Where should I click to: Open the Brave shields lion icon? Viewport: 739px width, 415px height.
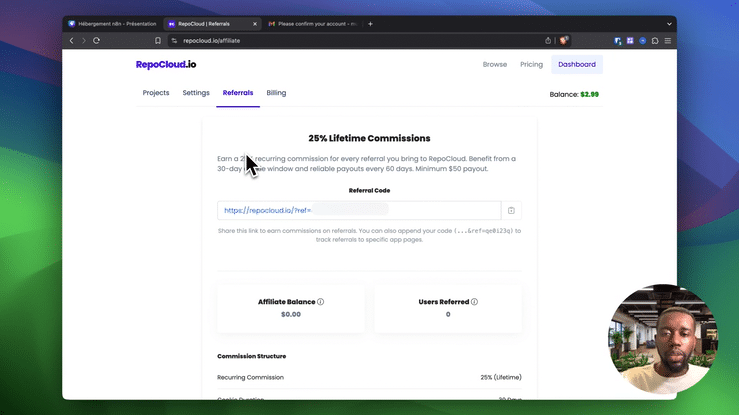click(x=564, y=41)
